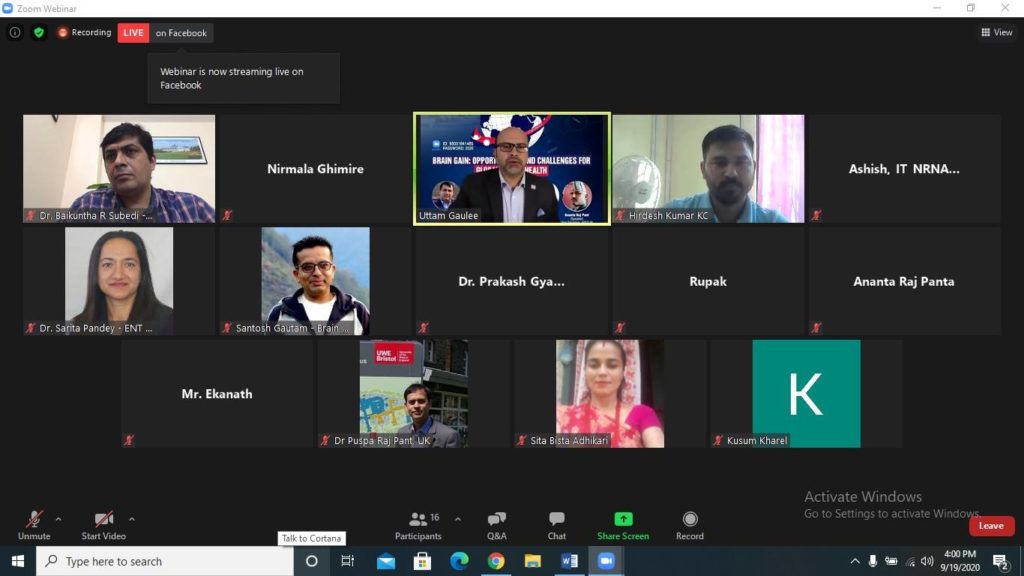Expand audio options arrow beside Unmute

(58, 520)
